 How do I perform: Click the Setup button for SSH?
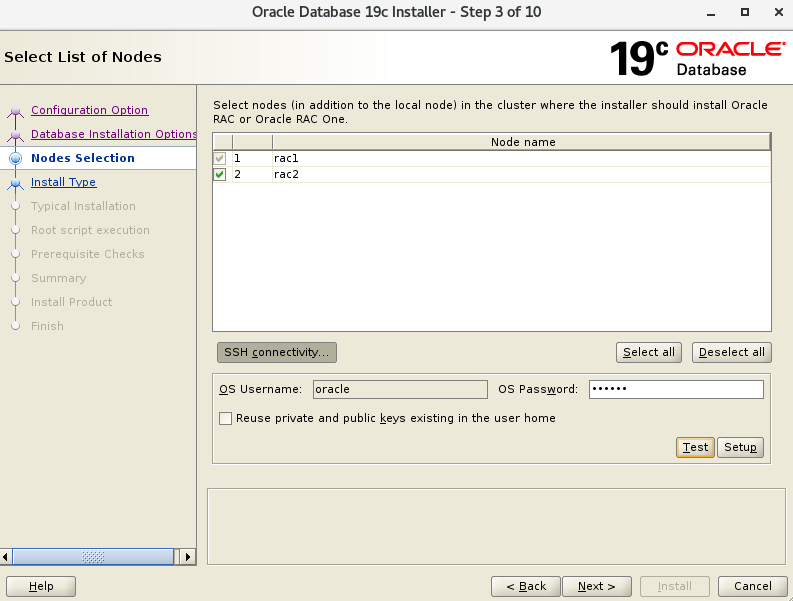[x=740, y=447]
